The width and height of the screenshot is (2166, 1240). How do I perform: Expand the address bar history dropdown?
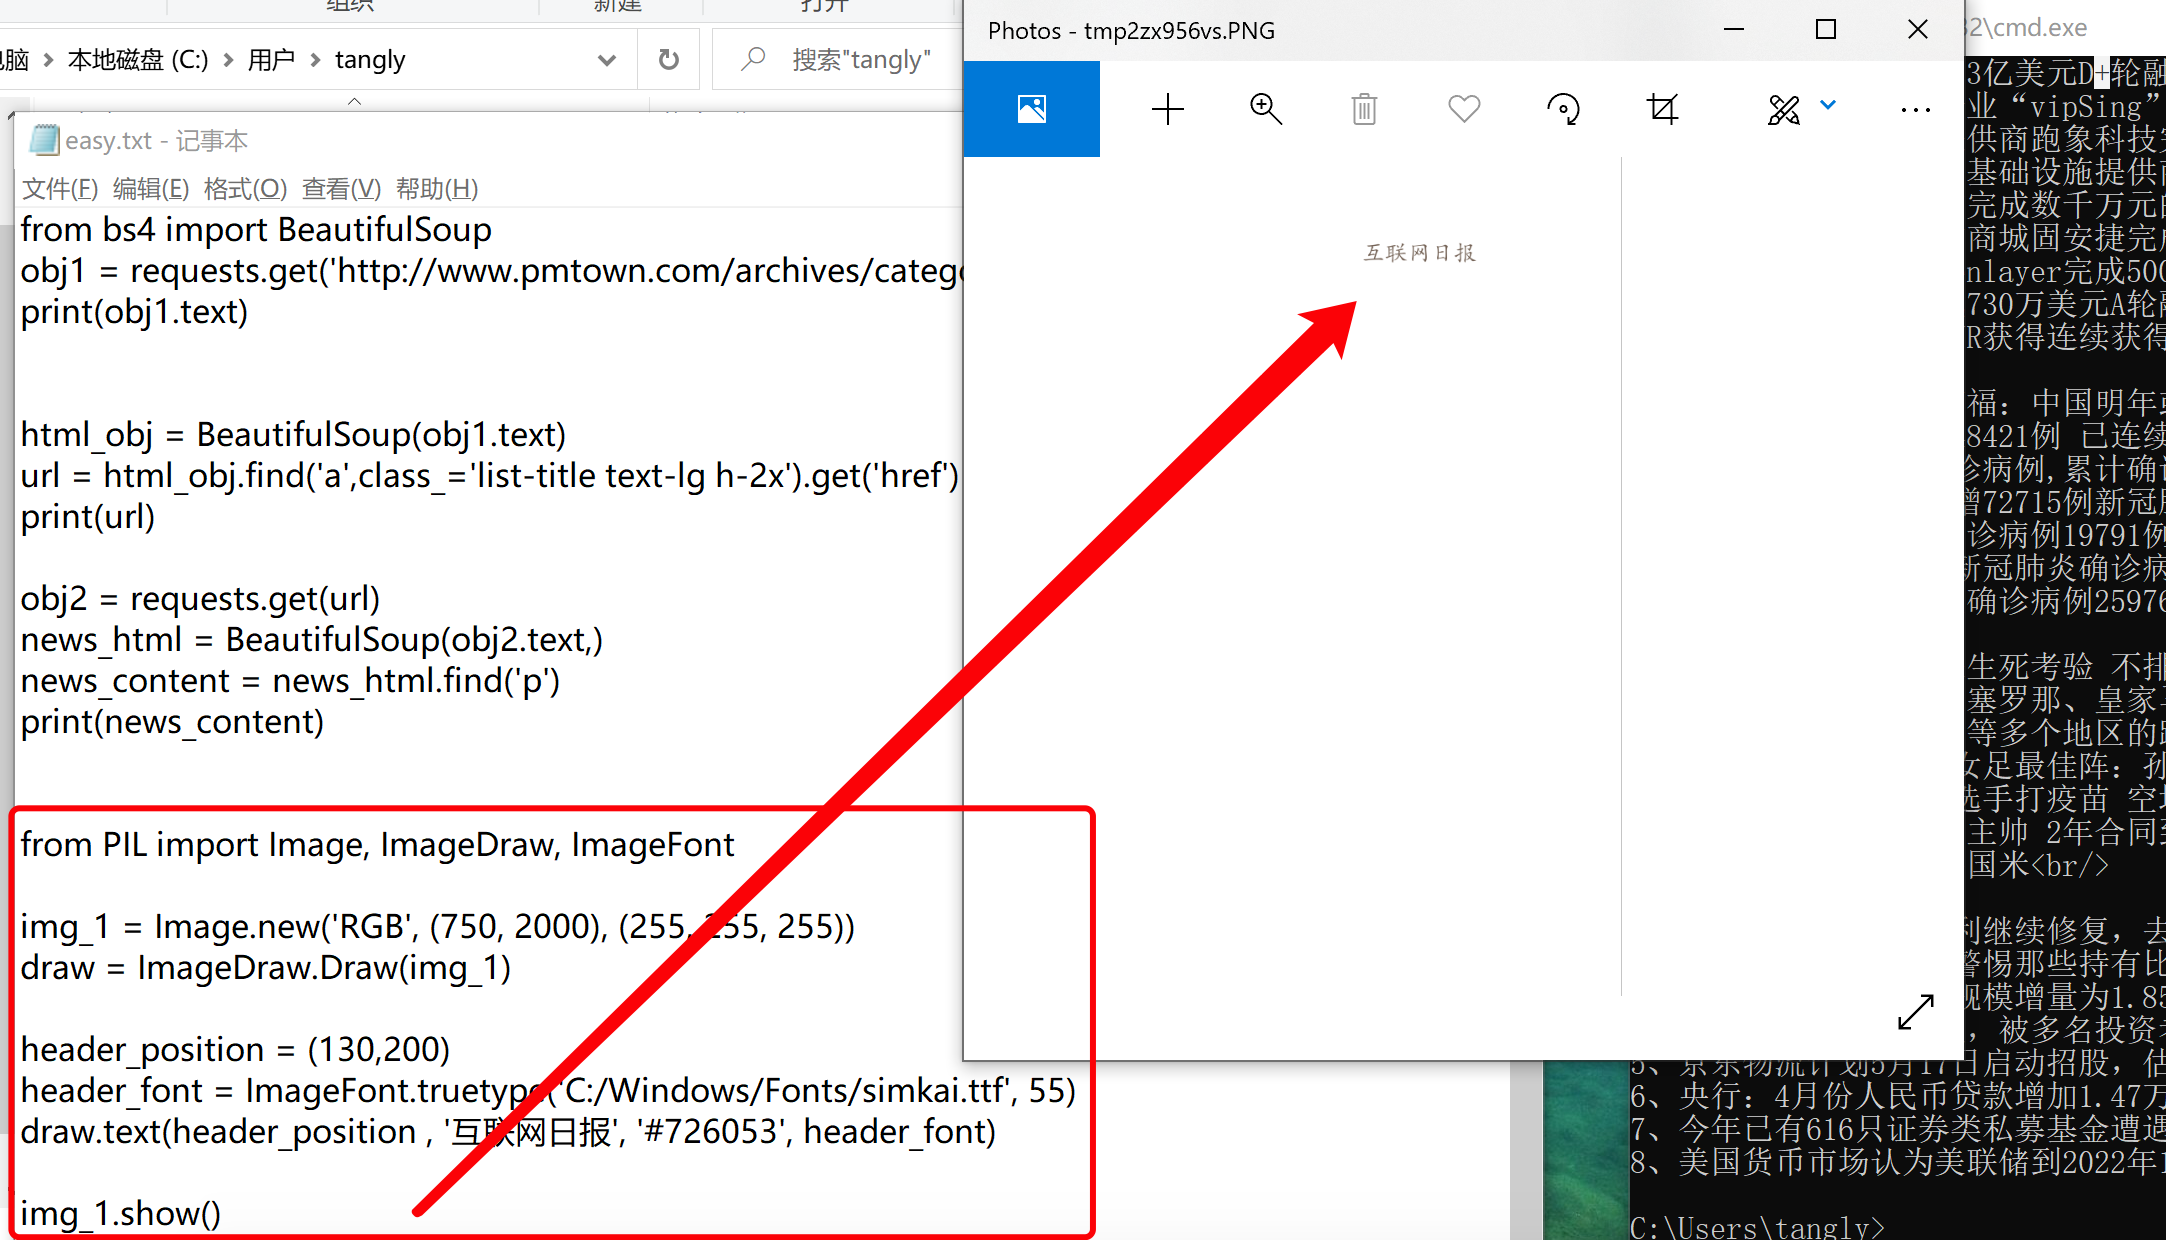(x=606, y=60)
